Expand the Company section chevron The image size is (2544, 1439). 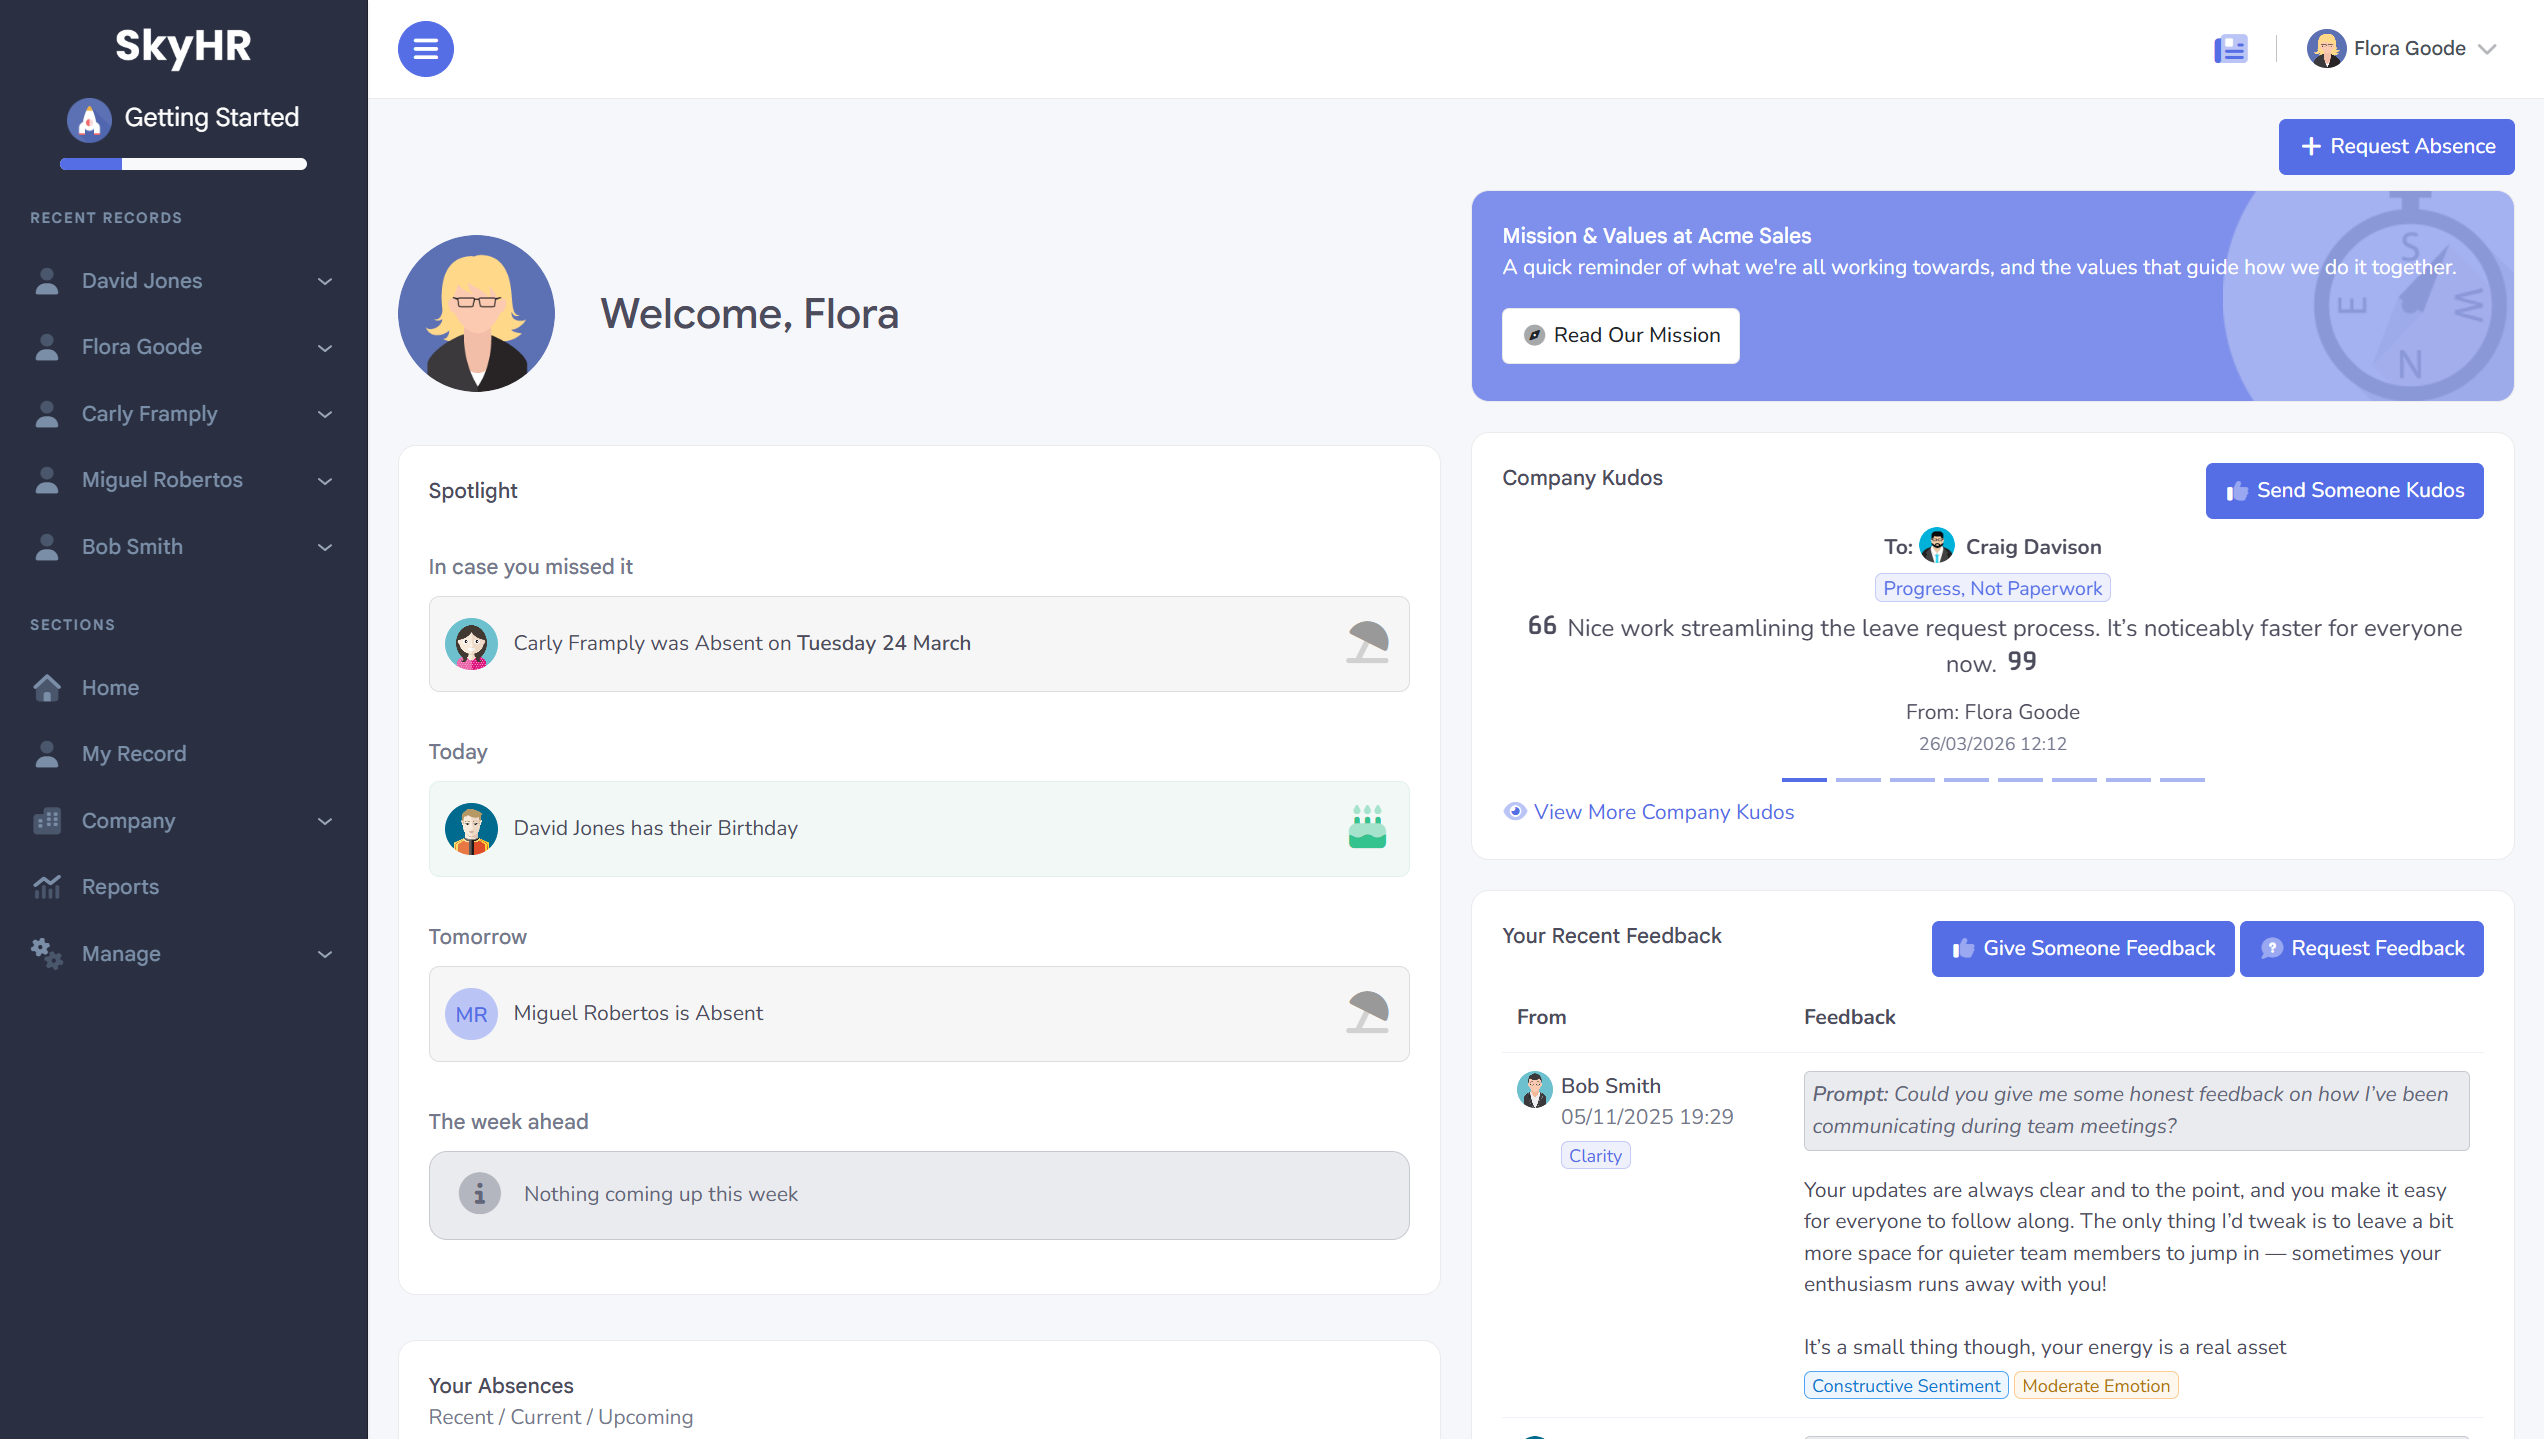pyautogui.click(x=325, y=821)
